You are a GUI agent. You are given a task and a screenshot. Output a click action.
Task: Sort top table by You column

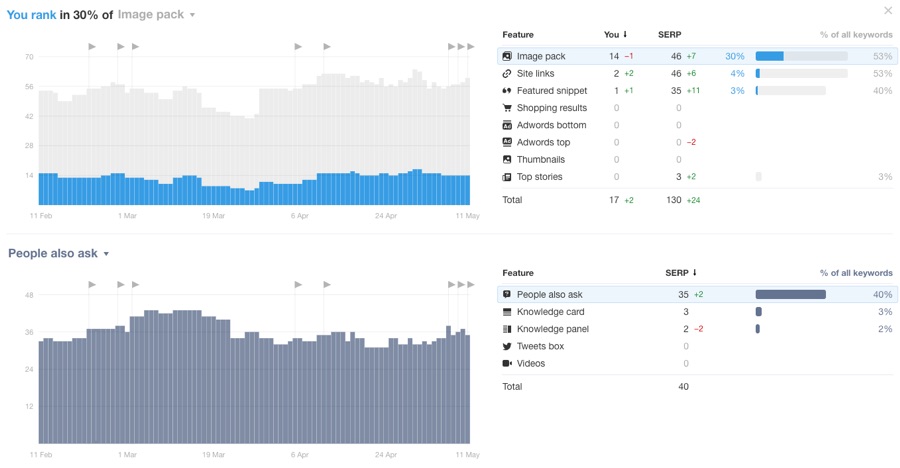click(615, 35)
